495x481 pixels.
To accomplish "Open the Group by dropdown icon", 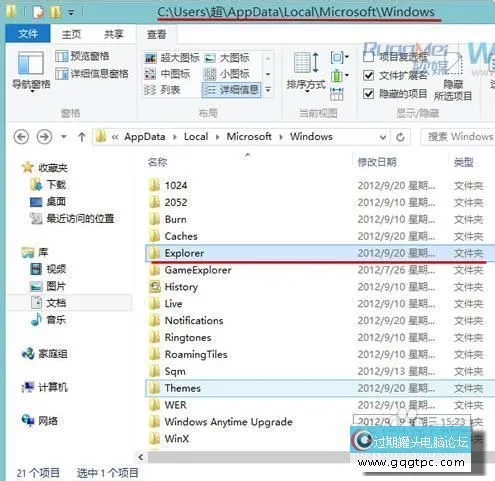I will pos(339,57).
